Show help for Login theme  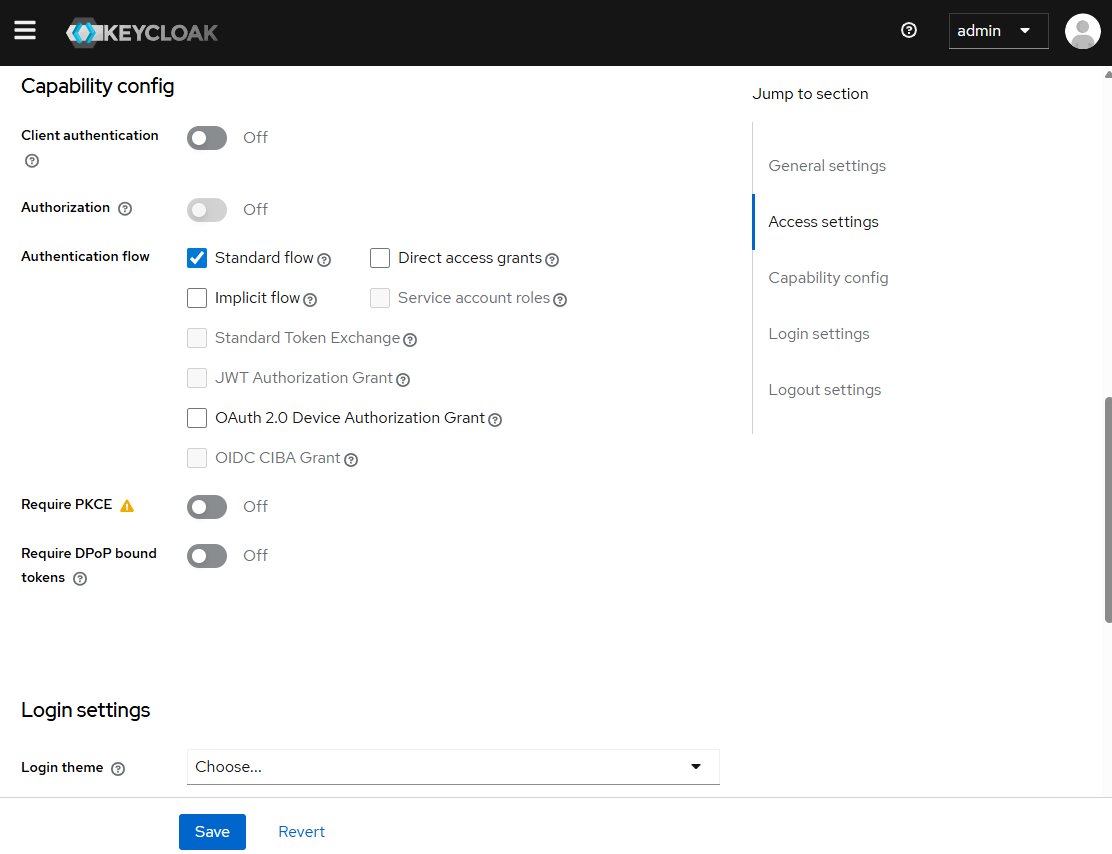(118, 769)
